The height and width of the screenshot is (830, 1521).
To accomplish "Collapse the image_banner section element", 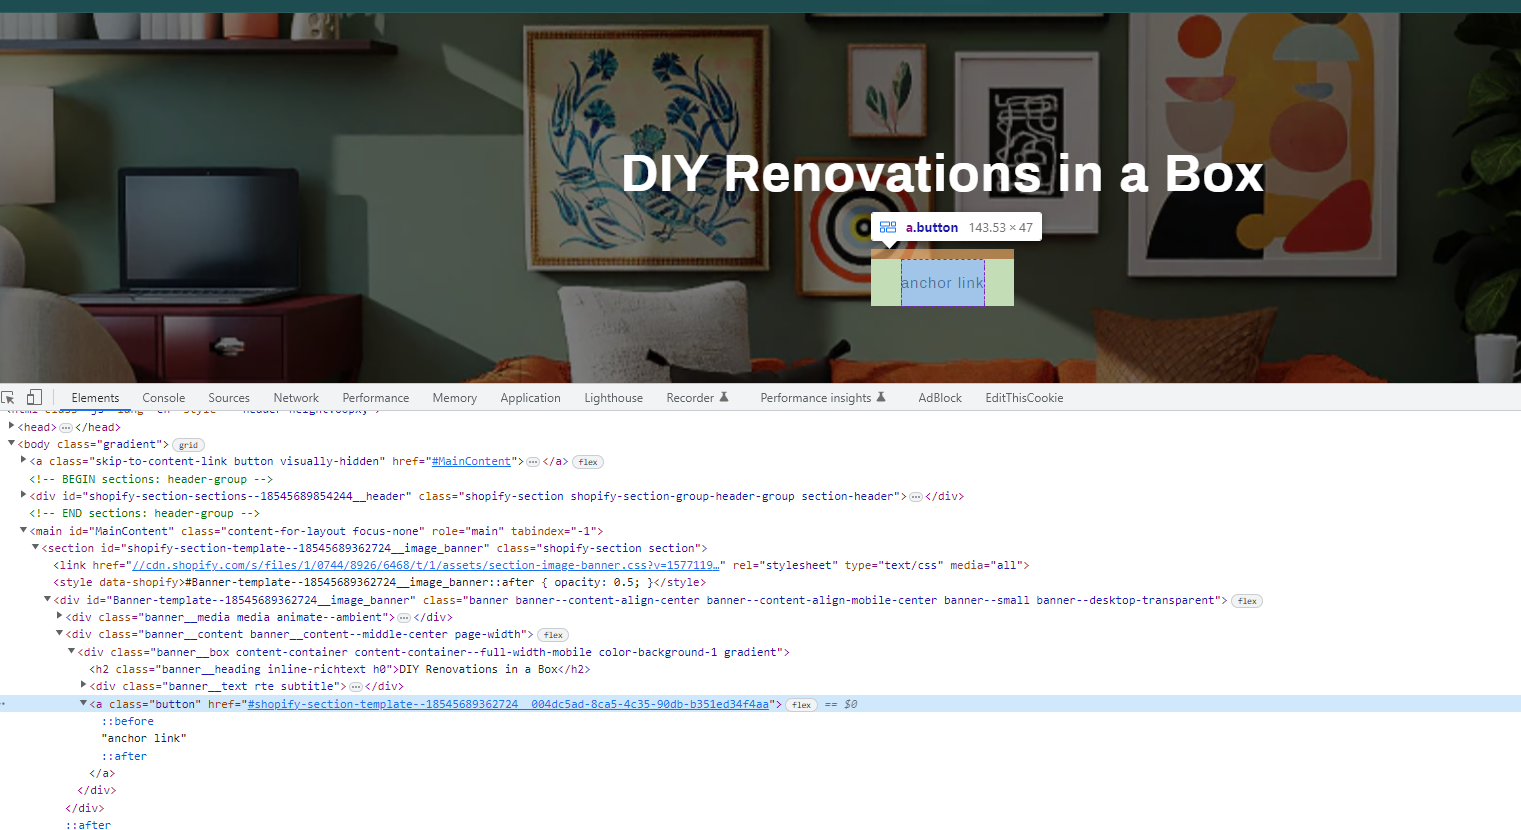I will point(35,547).
